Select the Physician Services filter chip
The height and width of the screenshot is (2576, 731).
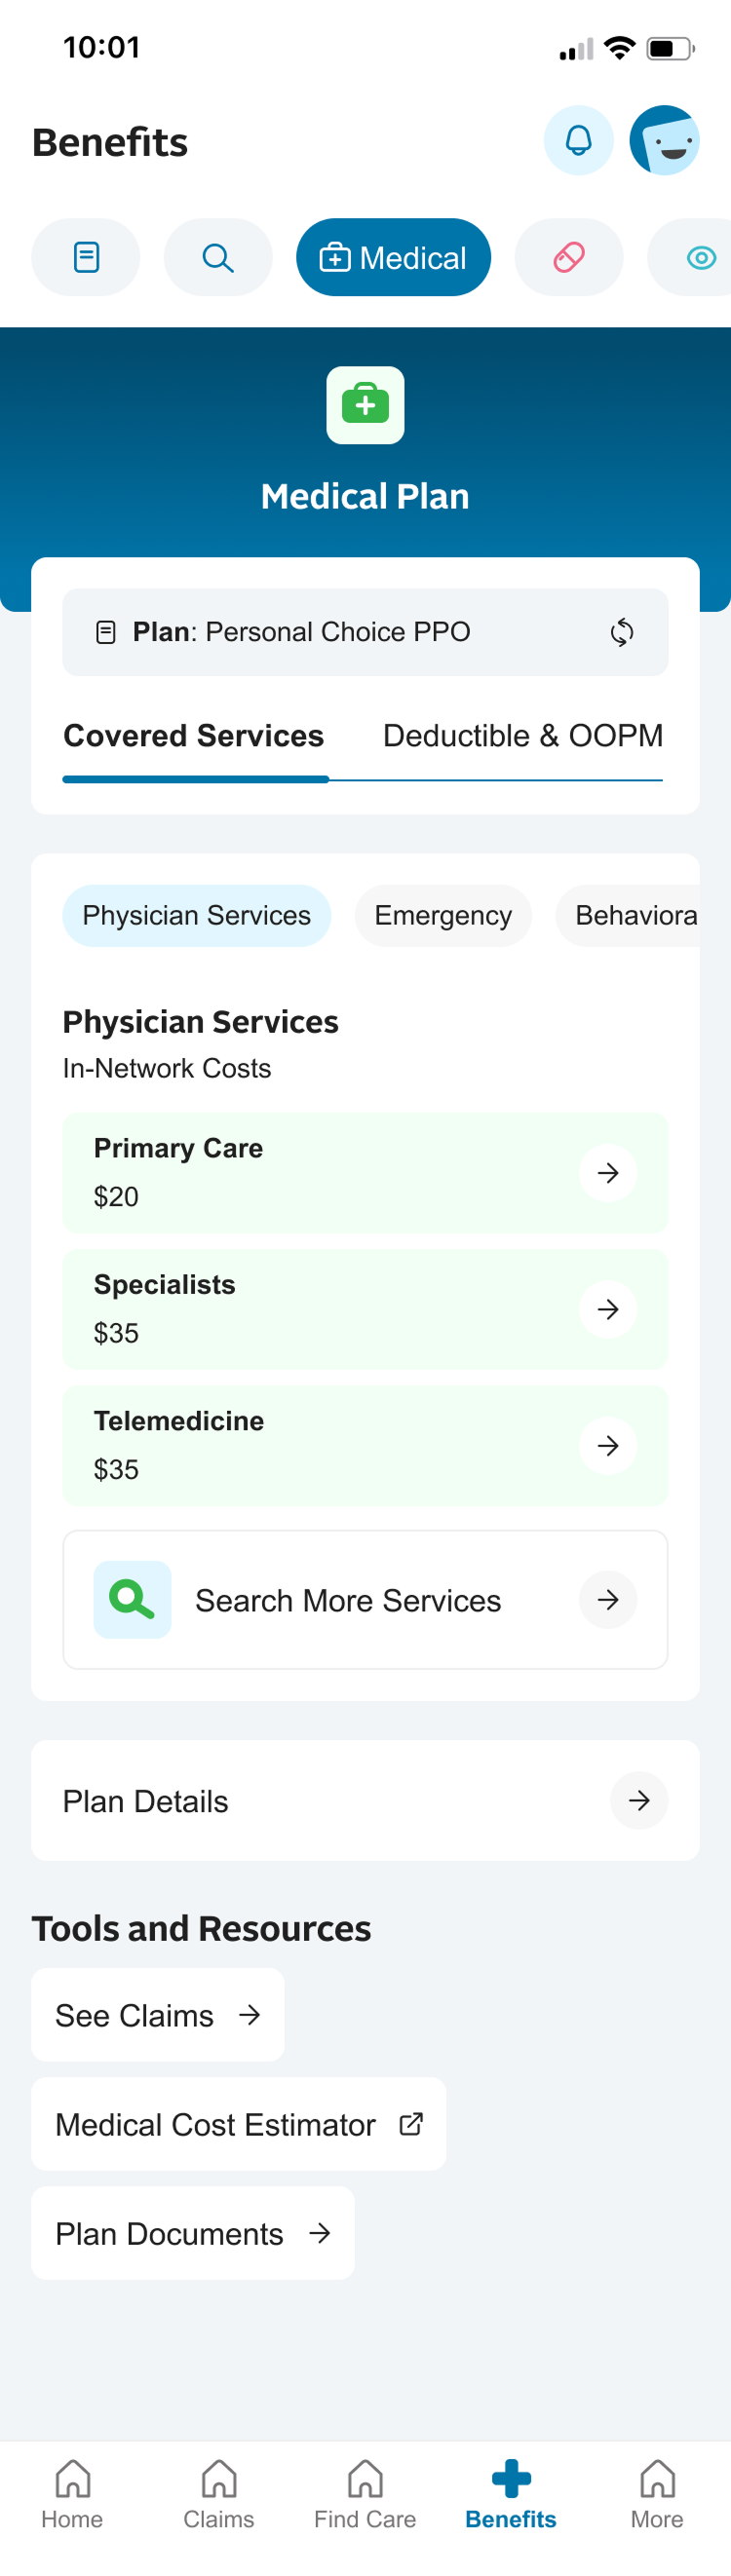coord(196,915)
